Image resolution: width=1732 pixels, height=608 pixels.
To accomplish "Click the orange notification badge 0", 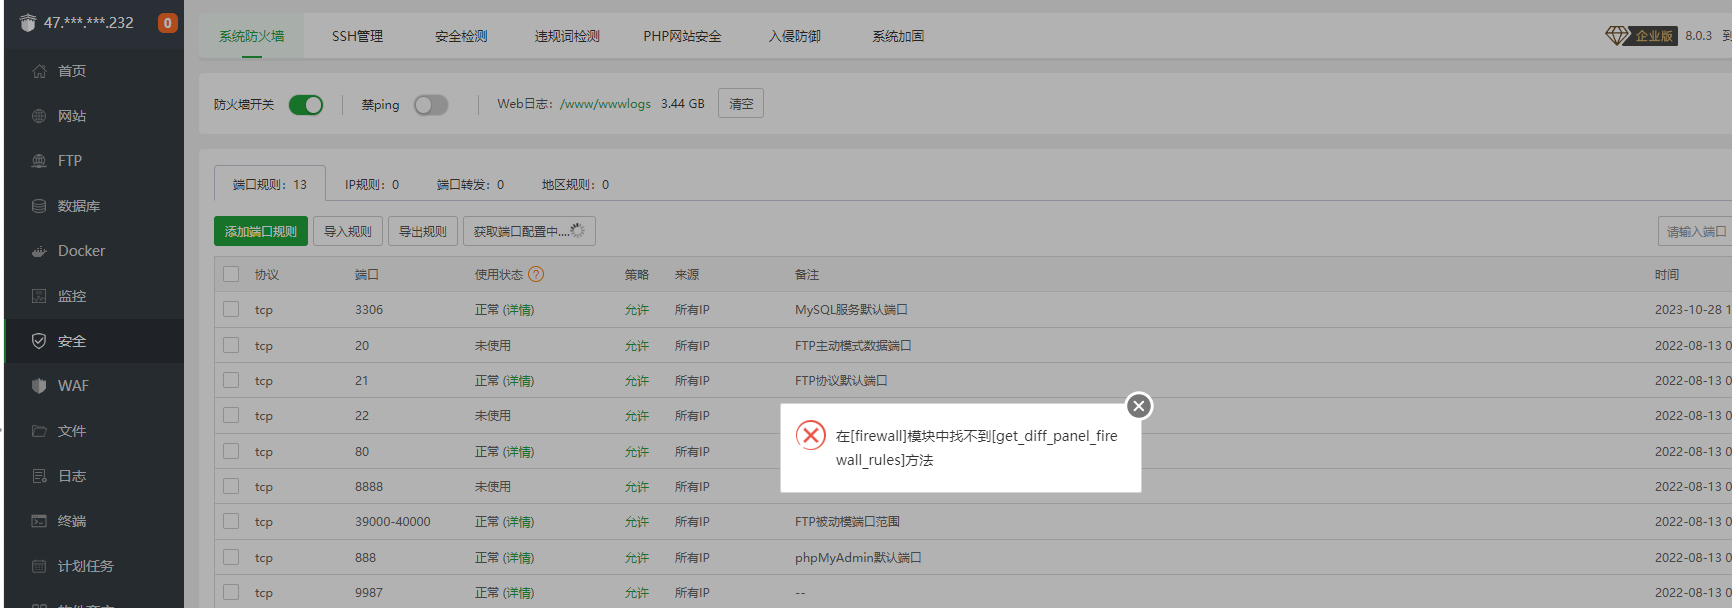I will pos(168,22).
